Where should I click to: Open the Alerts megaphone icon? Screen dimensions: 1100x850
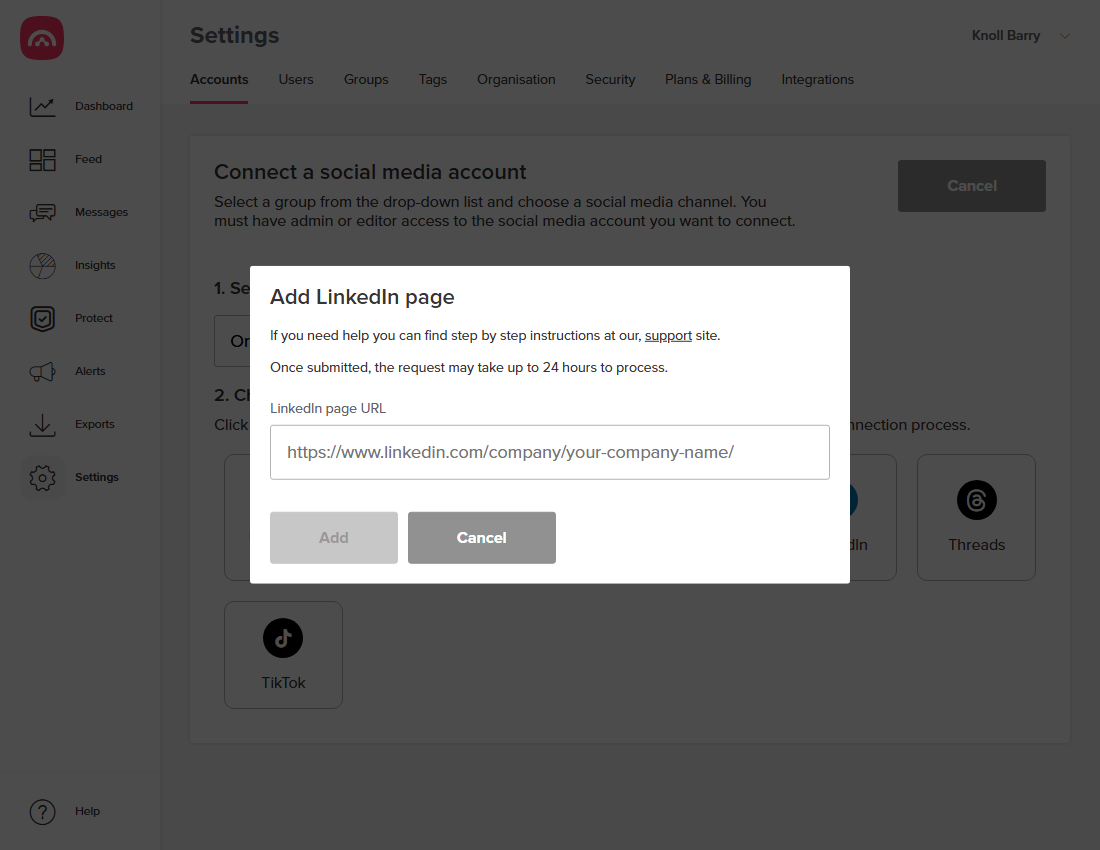click(42, 372)
